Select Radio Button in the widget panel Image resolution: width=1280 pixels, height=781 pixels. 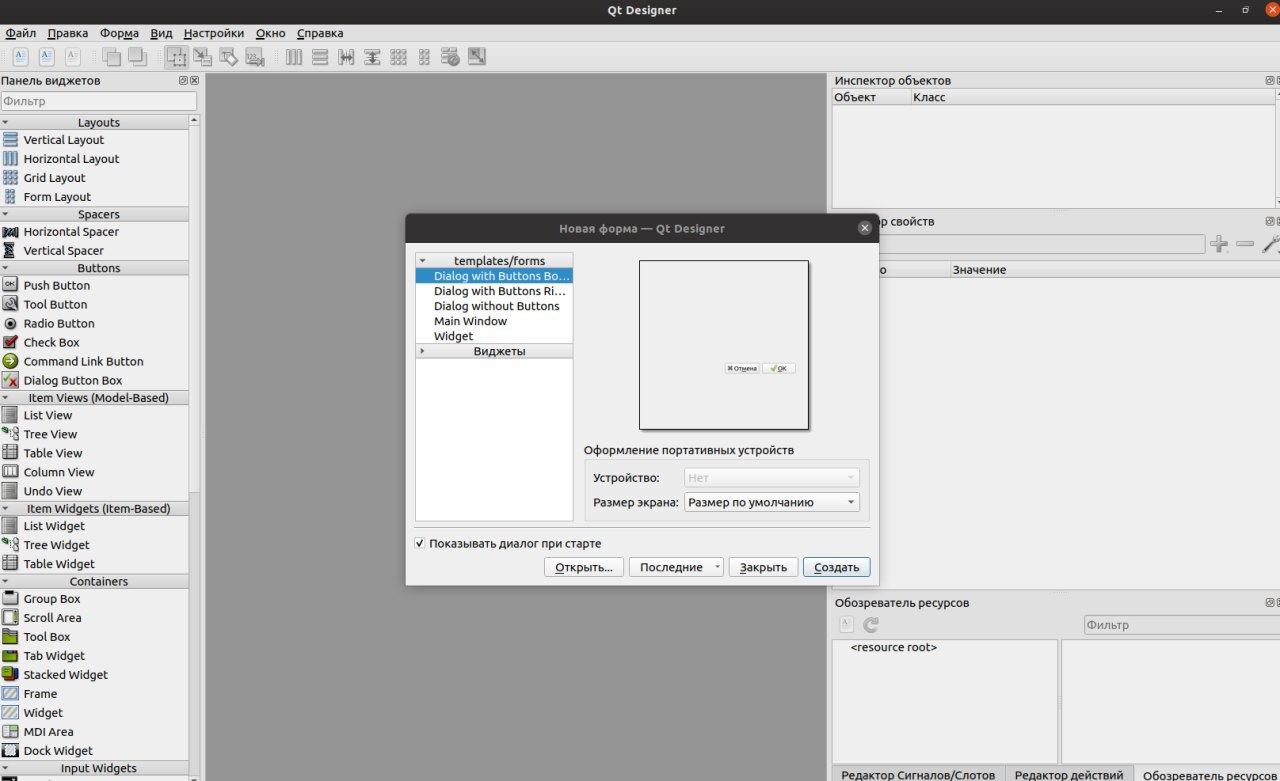click(x=59, y=323)
